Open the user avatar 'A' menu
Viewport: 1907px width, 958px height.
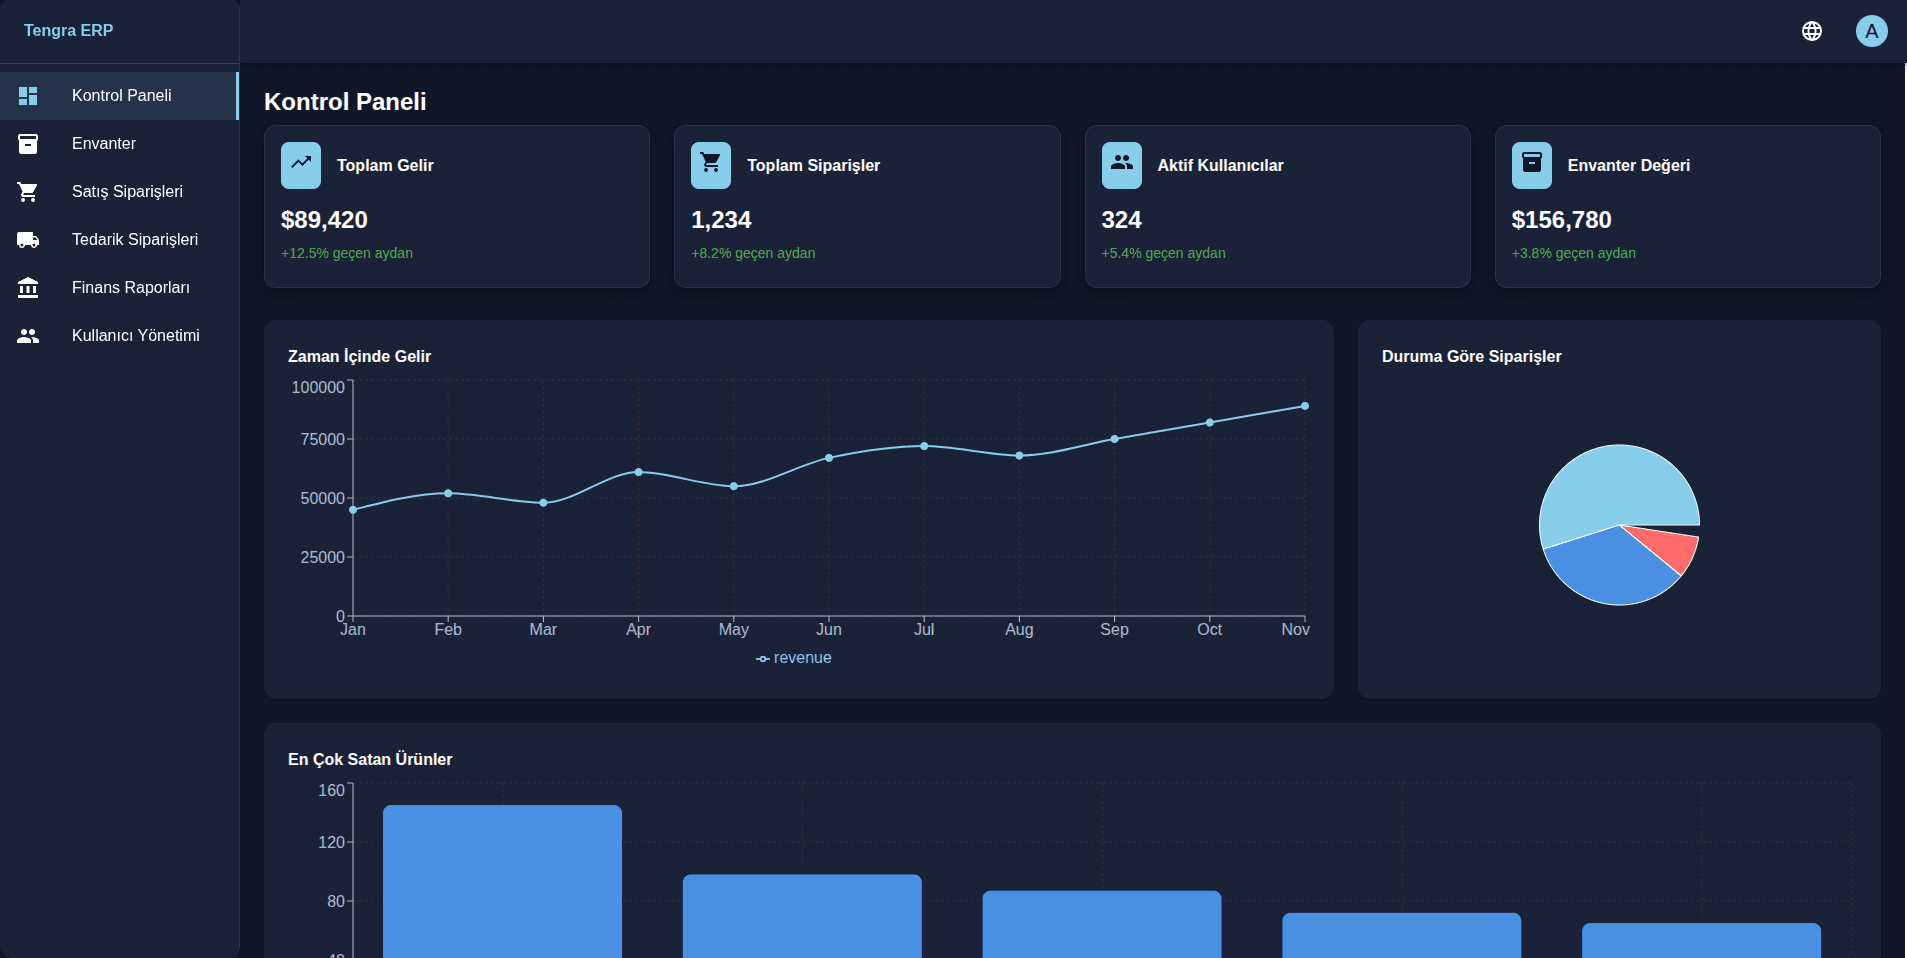1871,31
